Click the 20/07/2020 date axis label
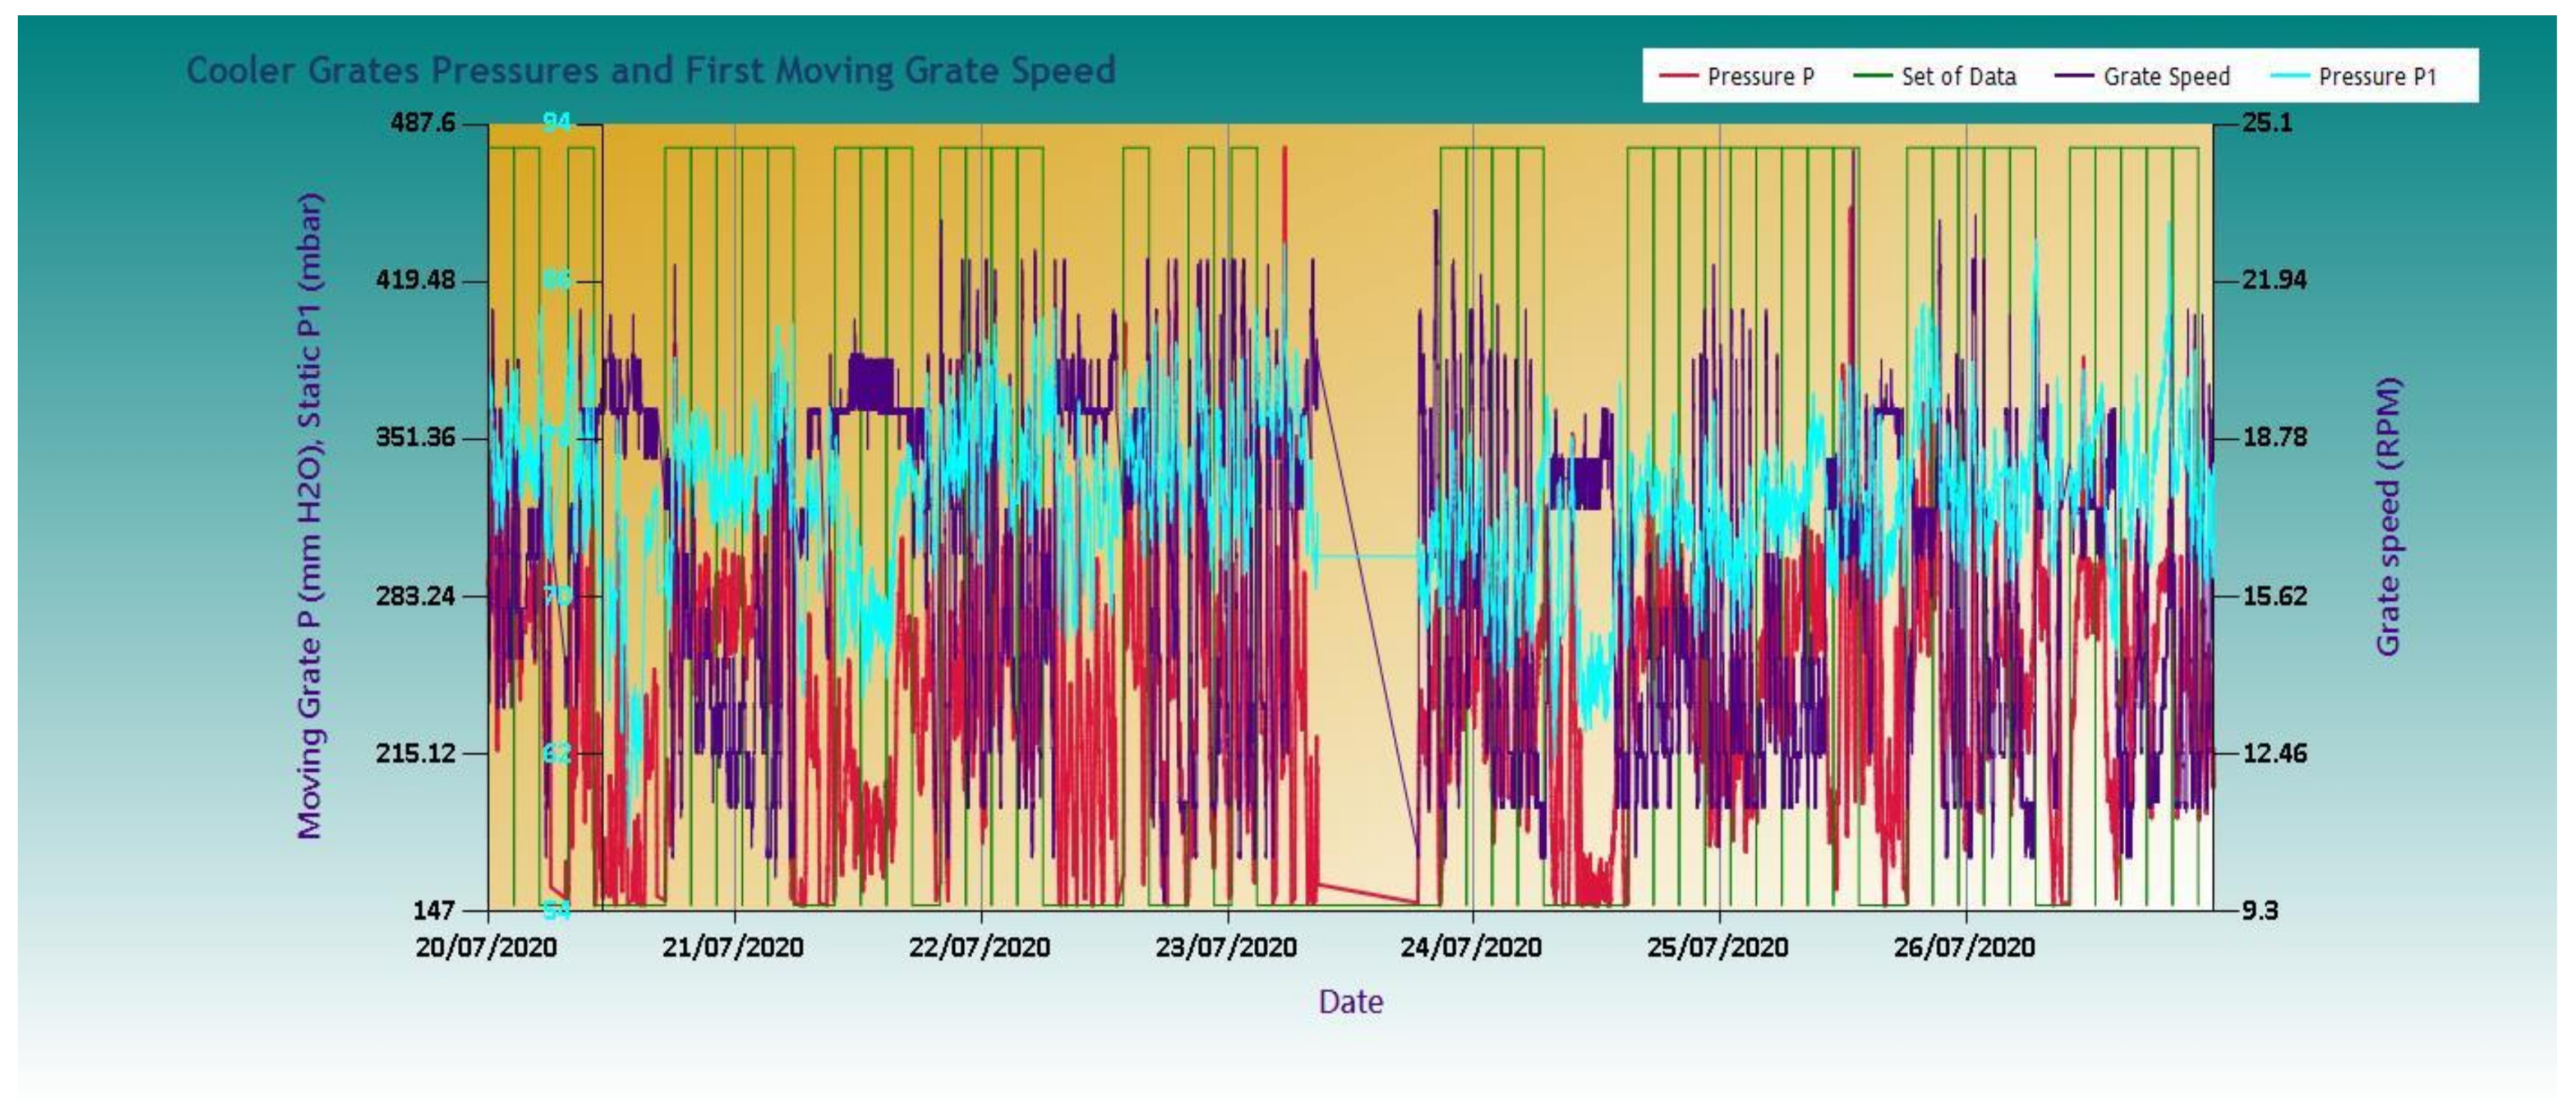The width and height of the screenshot is (2576, 1115). 486,946
